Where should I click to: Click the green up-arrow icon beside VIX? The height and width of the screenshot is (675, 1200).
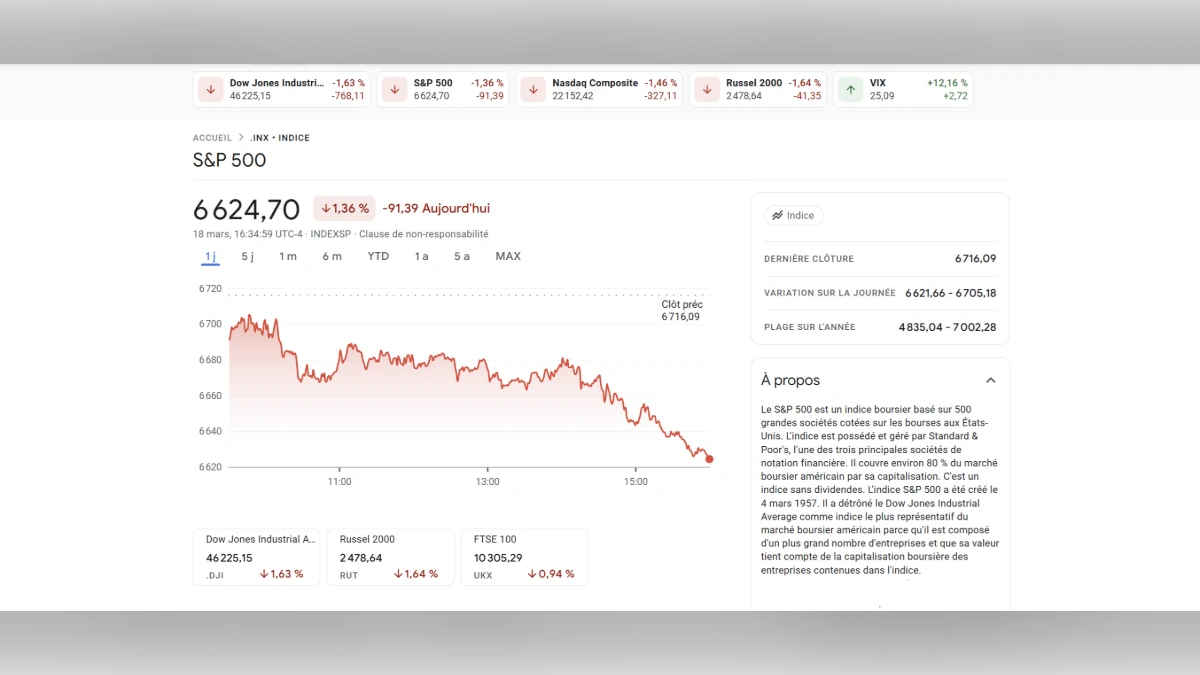(x=849, y=89)
